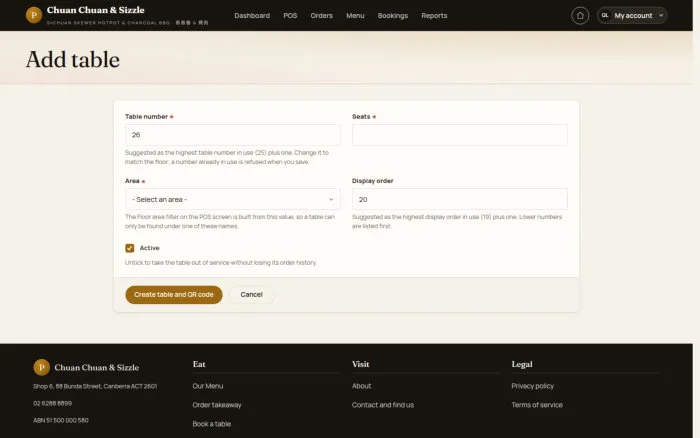
Task: Focus the Table number field
Action: pyautogui.click(x=233, y=135)
